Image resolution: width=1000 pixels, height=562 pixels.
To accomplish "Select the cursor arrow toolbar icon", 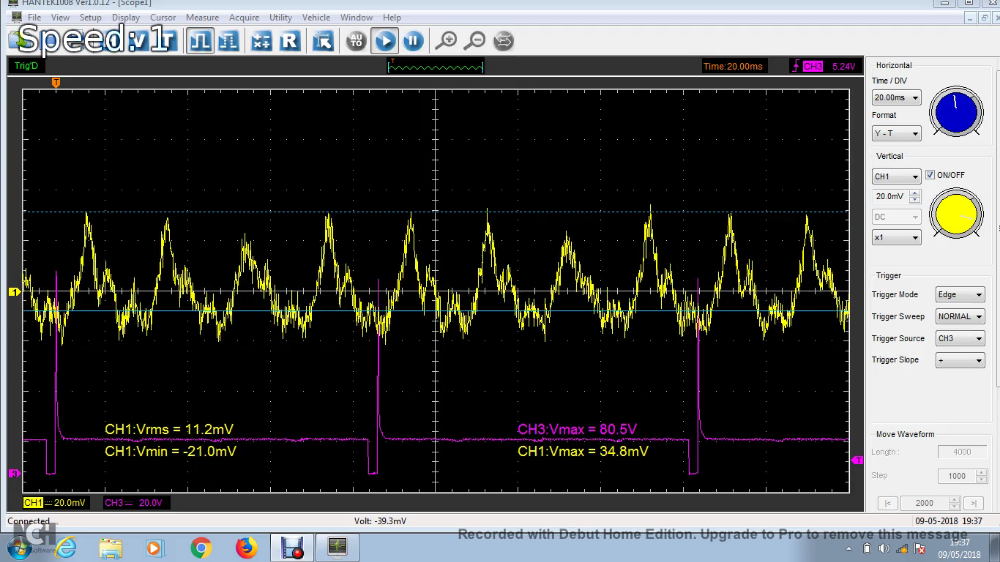I will coord(323,41).
